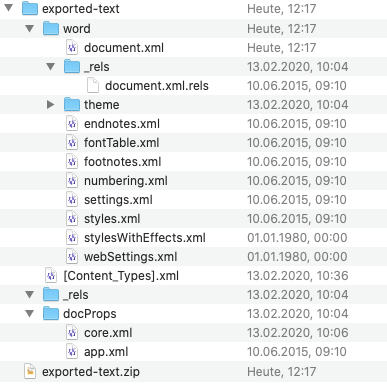Expand the theme folder triangle
Screen dimensions: 387x387
point(51,105)
